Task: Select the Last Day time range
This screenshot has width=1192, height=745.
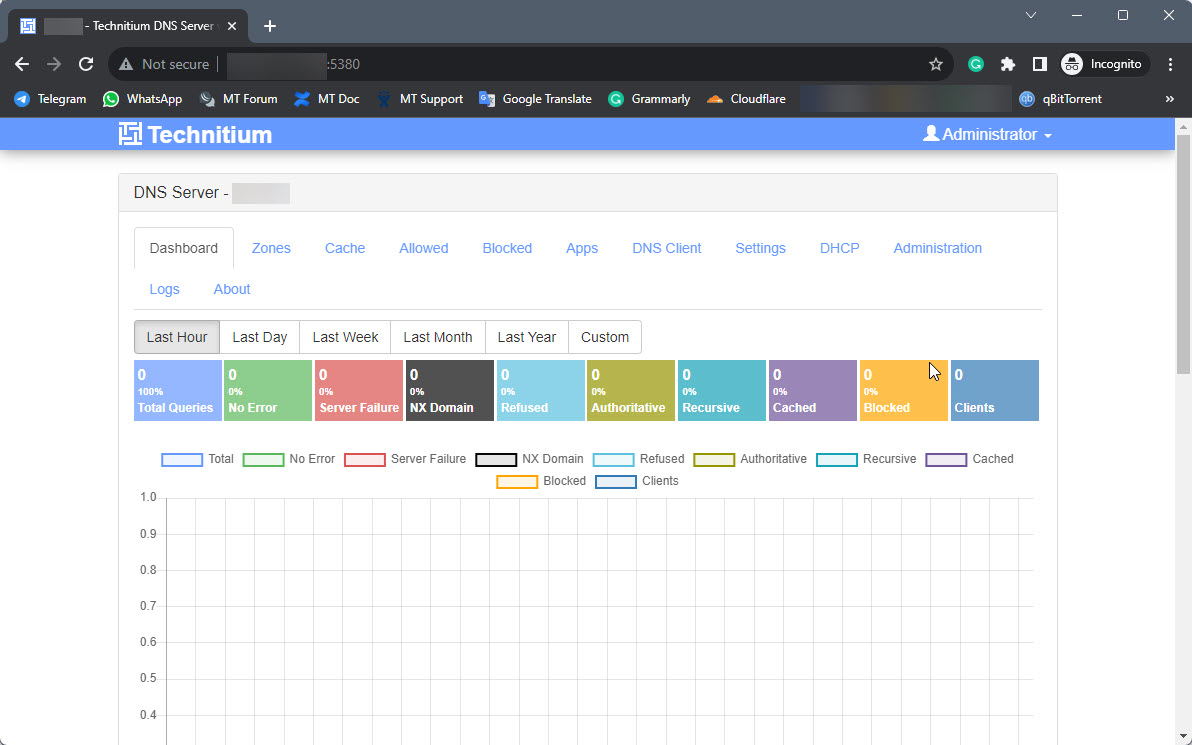Action: (260, 338)
